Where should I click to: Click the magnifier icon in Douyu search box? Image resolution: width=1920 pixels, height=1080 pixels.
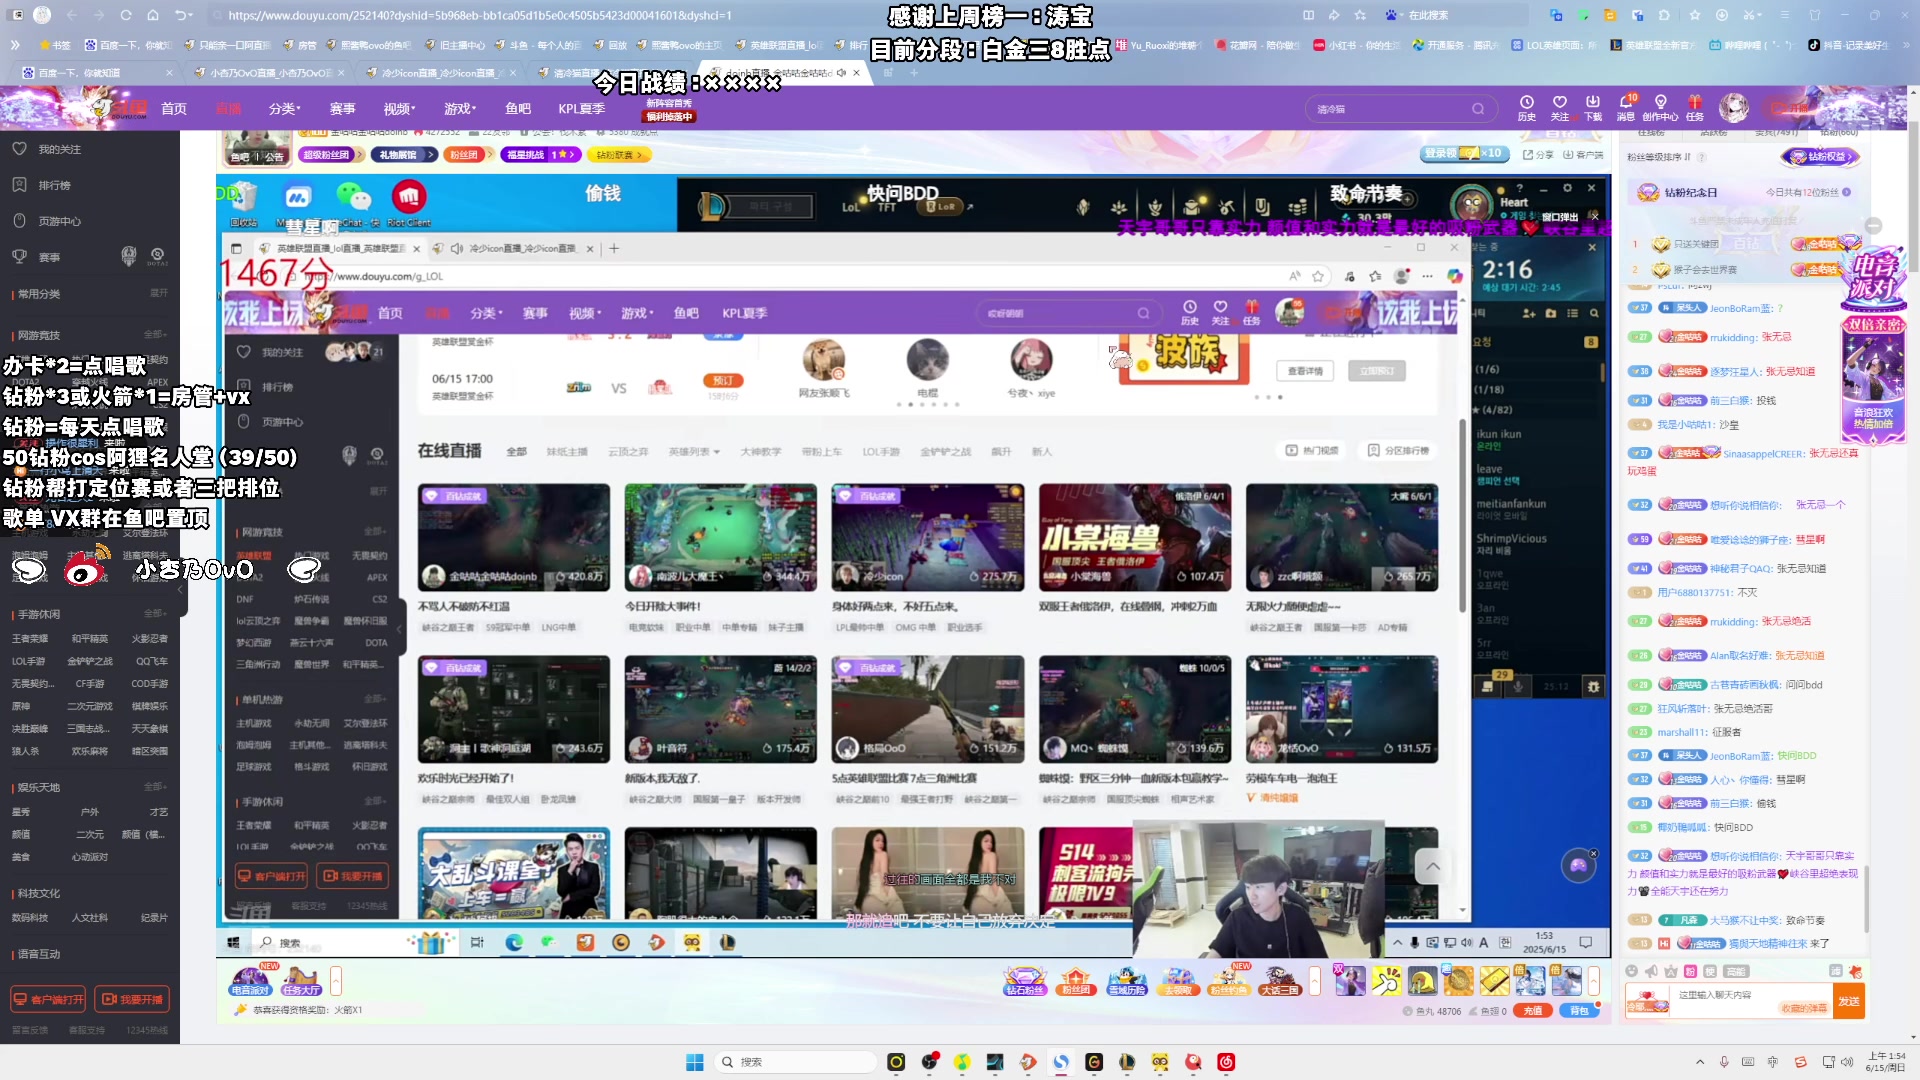tap(1478, 109)
